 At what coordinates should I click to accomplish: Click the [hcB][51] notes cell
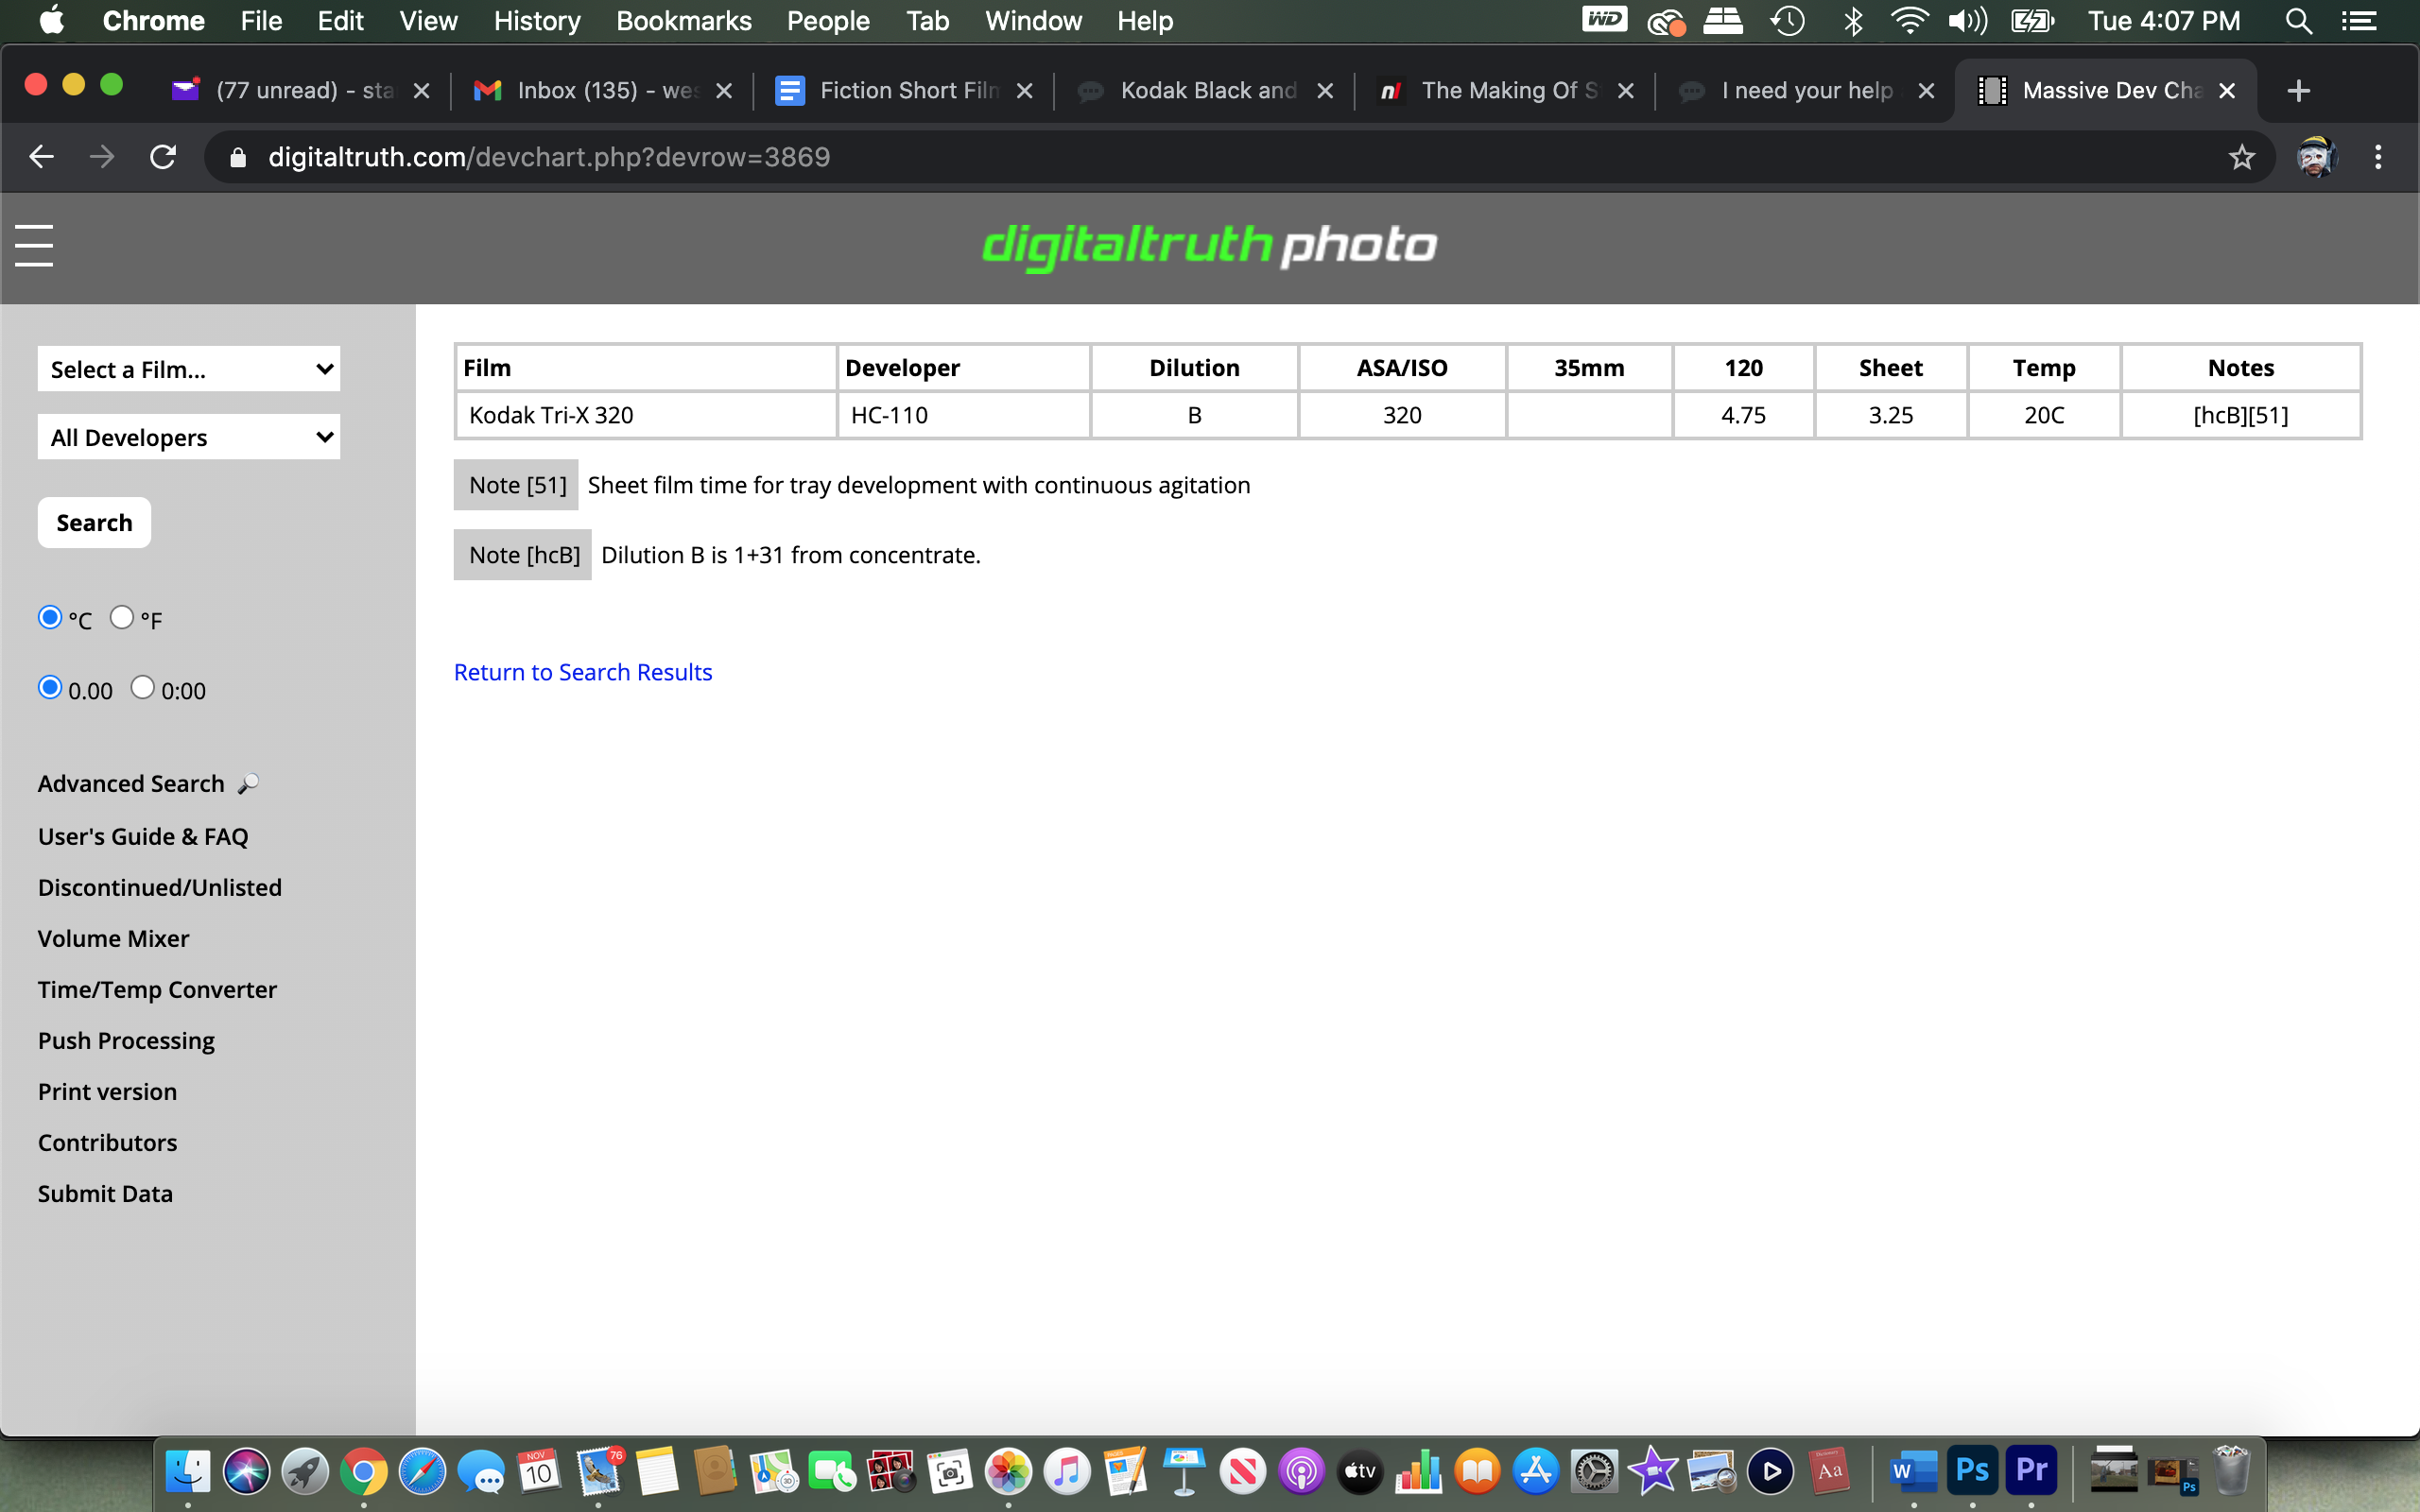click(2241, 415)
